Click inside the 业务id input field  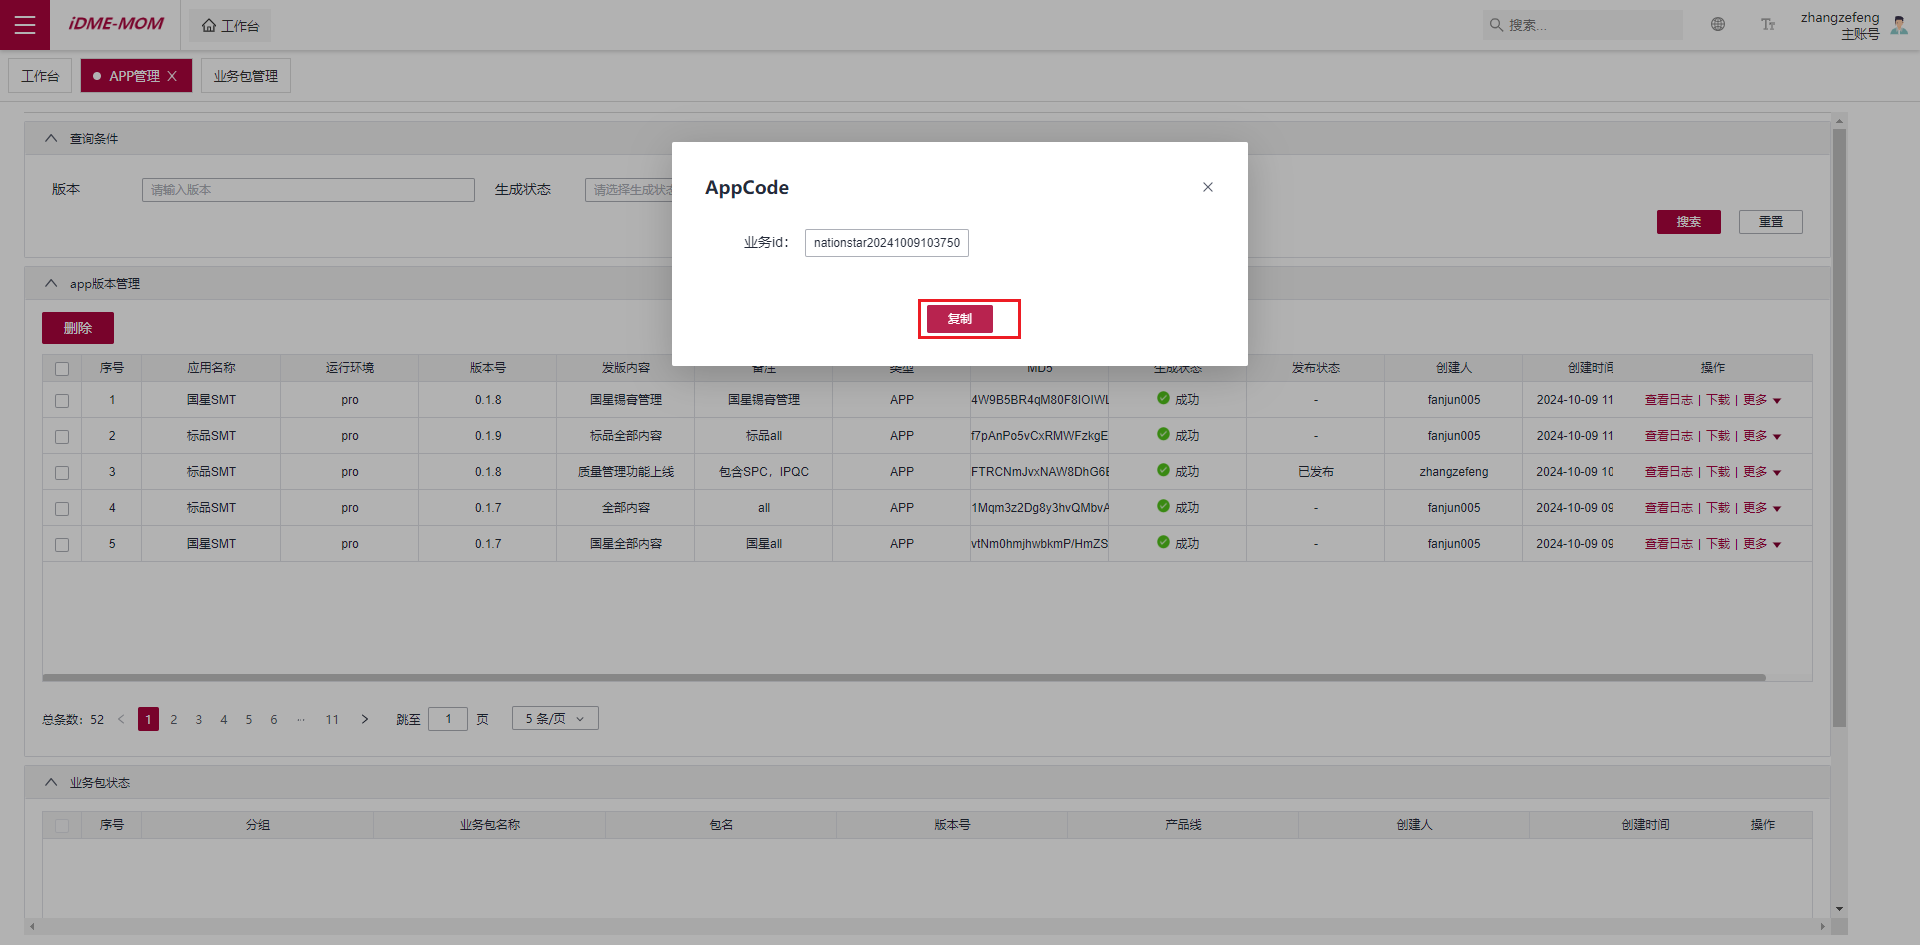886,242
